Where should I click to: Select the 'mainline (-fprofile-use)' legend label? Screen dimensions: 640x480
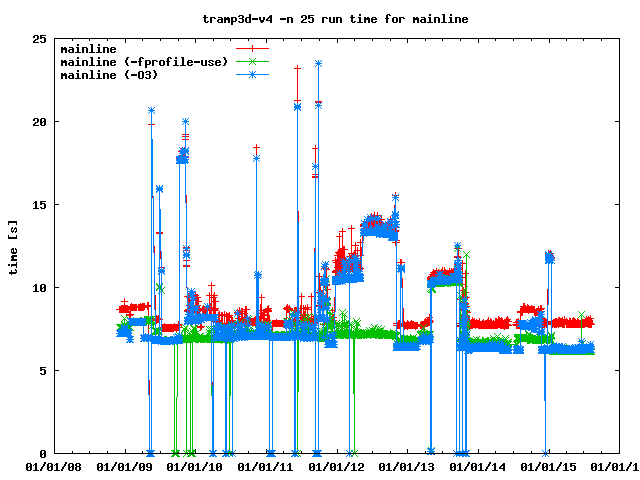point(144,61)
